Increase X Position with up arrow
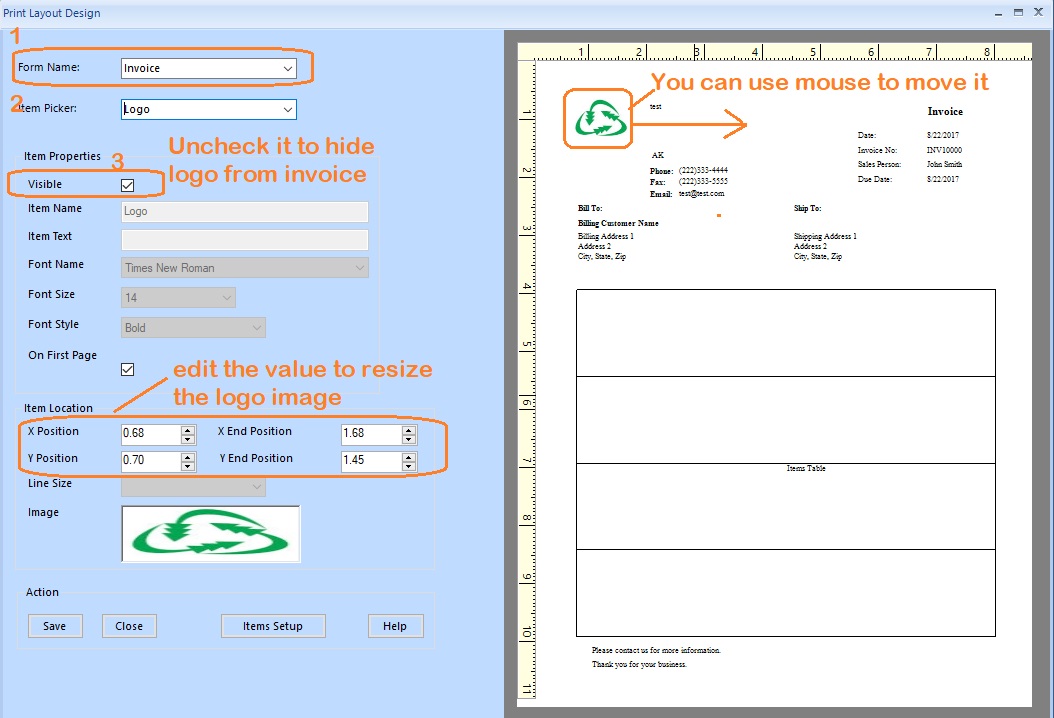Image resolution: width=1054 pixels, height=718 pixels. click(188, 430)
